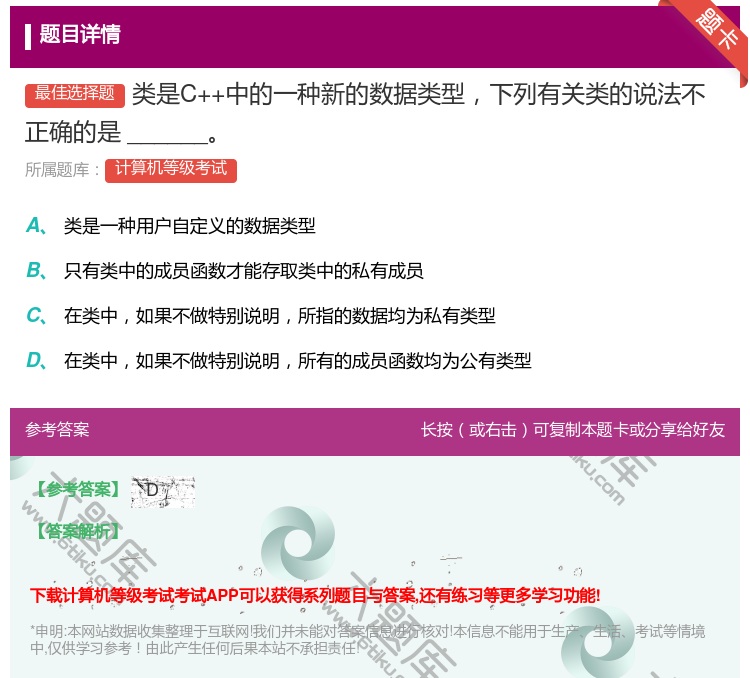Choose option D about member functions public
Image resolution: width=750 pixels, height=678 pixels.
(x=298, y=361)
